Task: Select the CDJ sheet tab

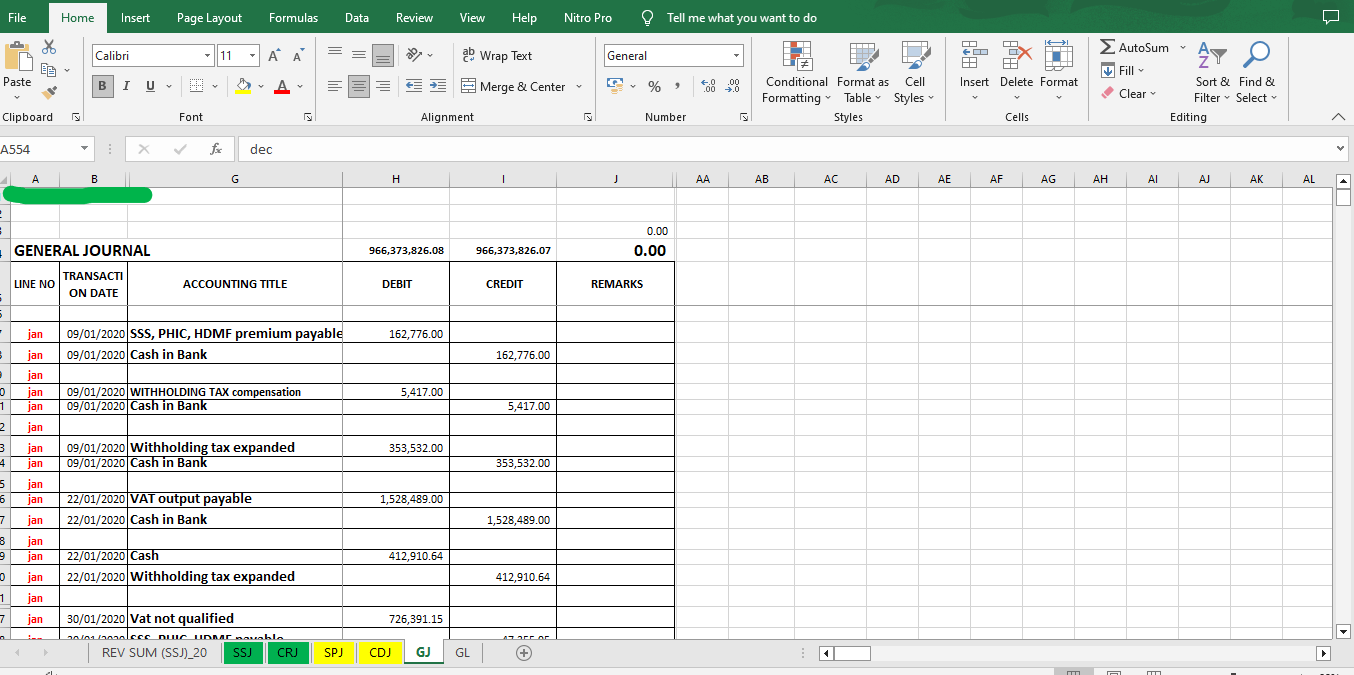Action: tap(380, 653)
